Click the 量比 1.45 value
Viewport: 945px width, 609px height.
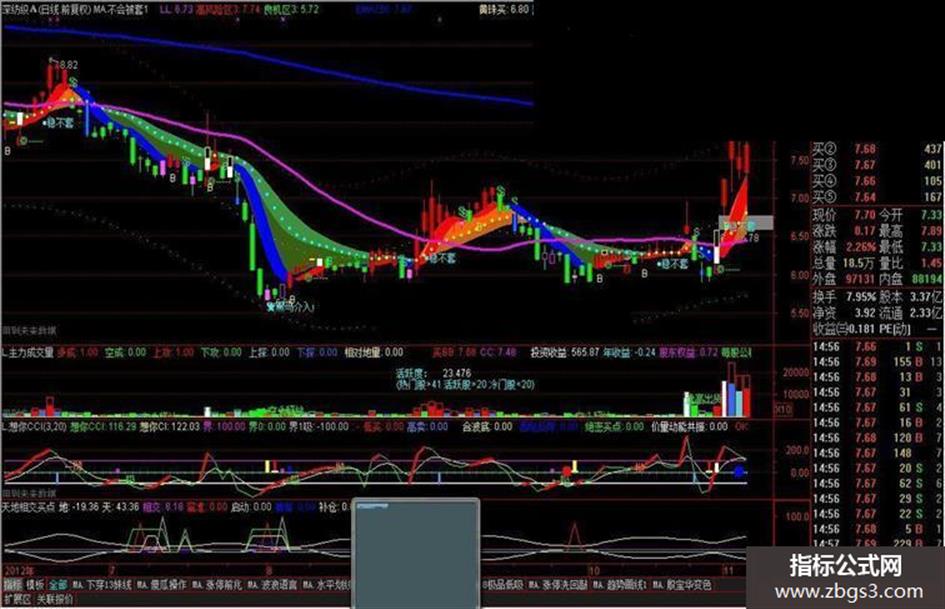pyautogui.click(x=931, y=263)
